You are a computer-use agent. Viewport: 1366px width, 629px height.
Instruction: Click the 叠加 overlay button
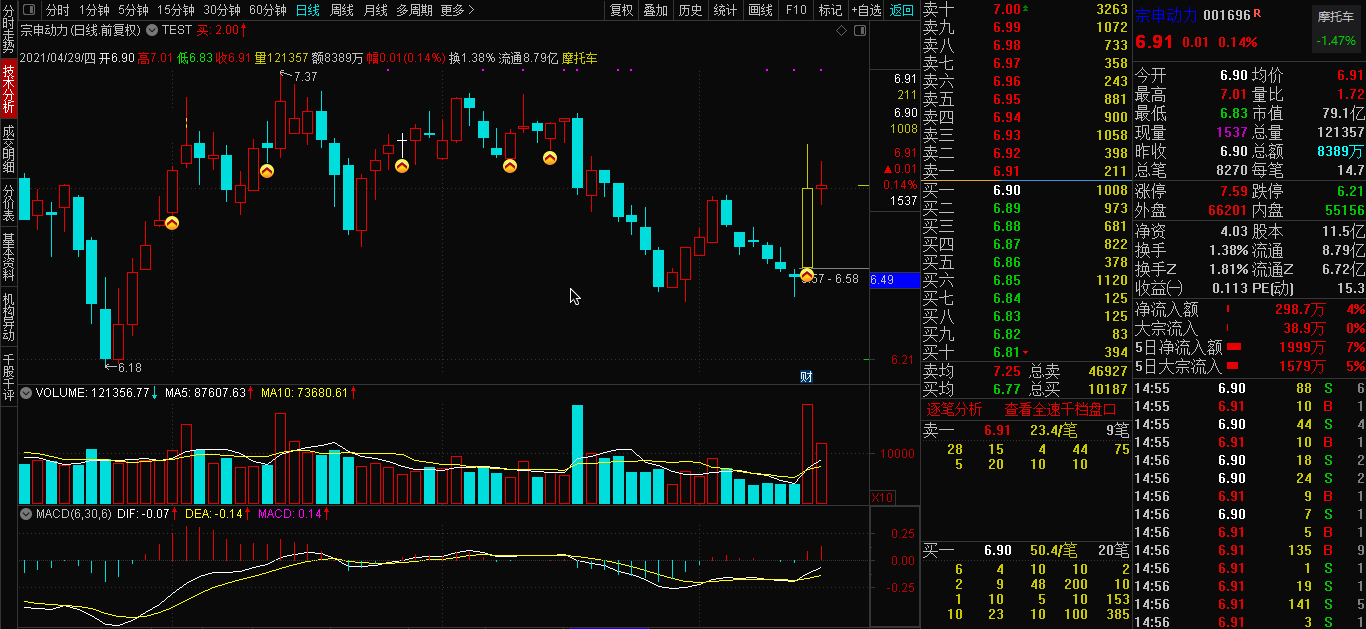pyautogui.click(x=655, y=10)
